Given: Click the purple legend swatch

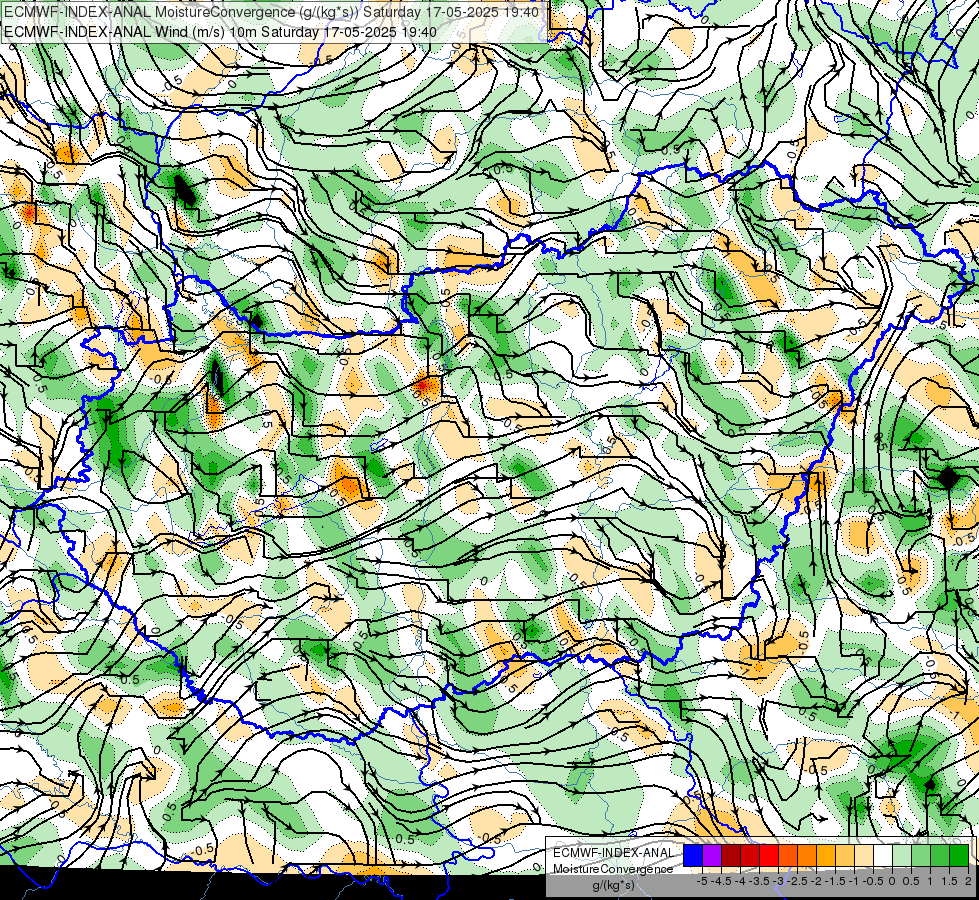Looking at the screenshot, I should click(712, 856).
